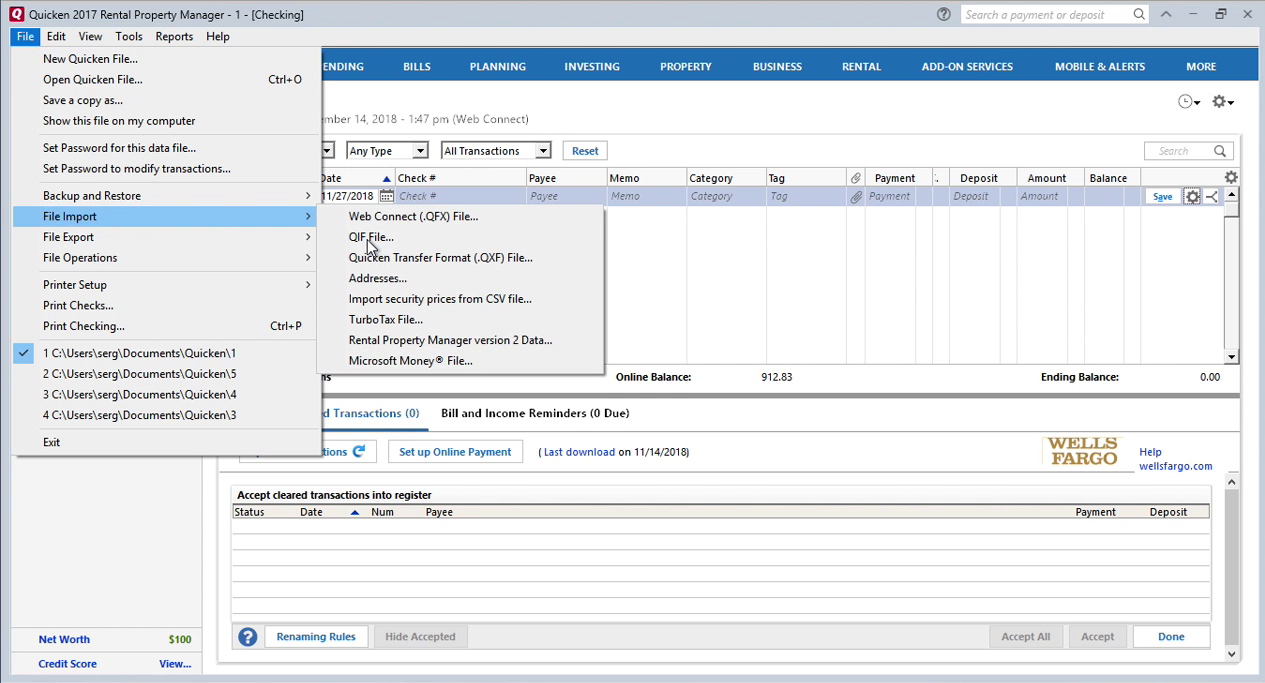Open the File menu
The width and height of the screenshot is (1265, 683).
point(25,36)
